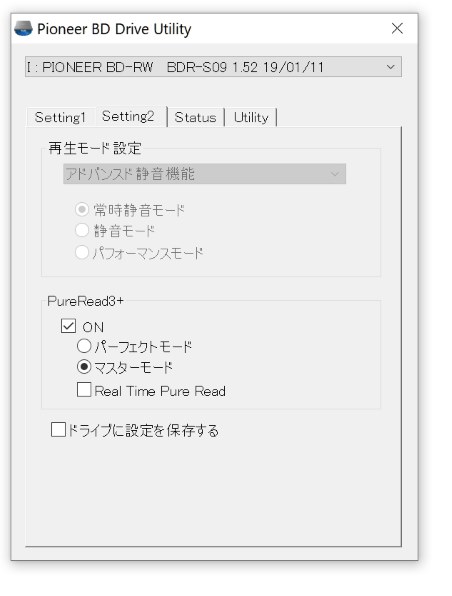Open the drive selection dropdown

coord(213,67)
